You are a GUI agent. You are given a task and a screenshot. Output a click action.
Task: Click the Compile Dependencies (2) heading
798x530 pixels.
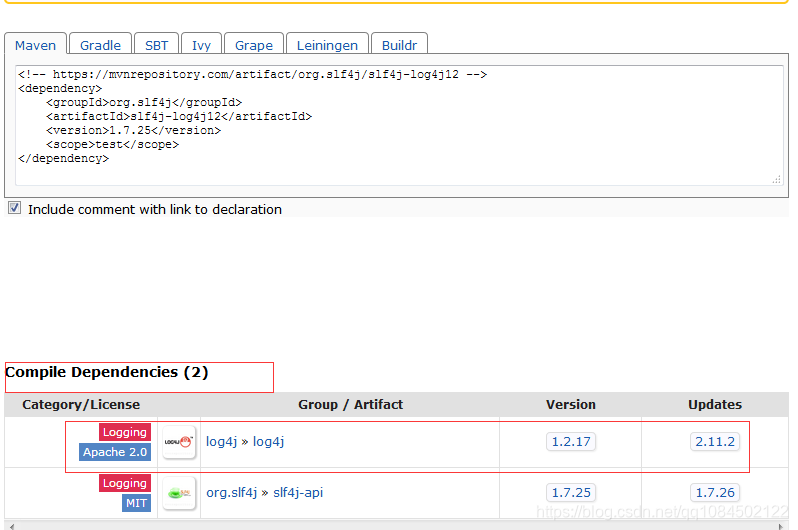107,372
